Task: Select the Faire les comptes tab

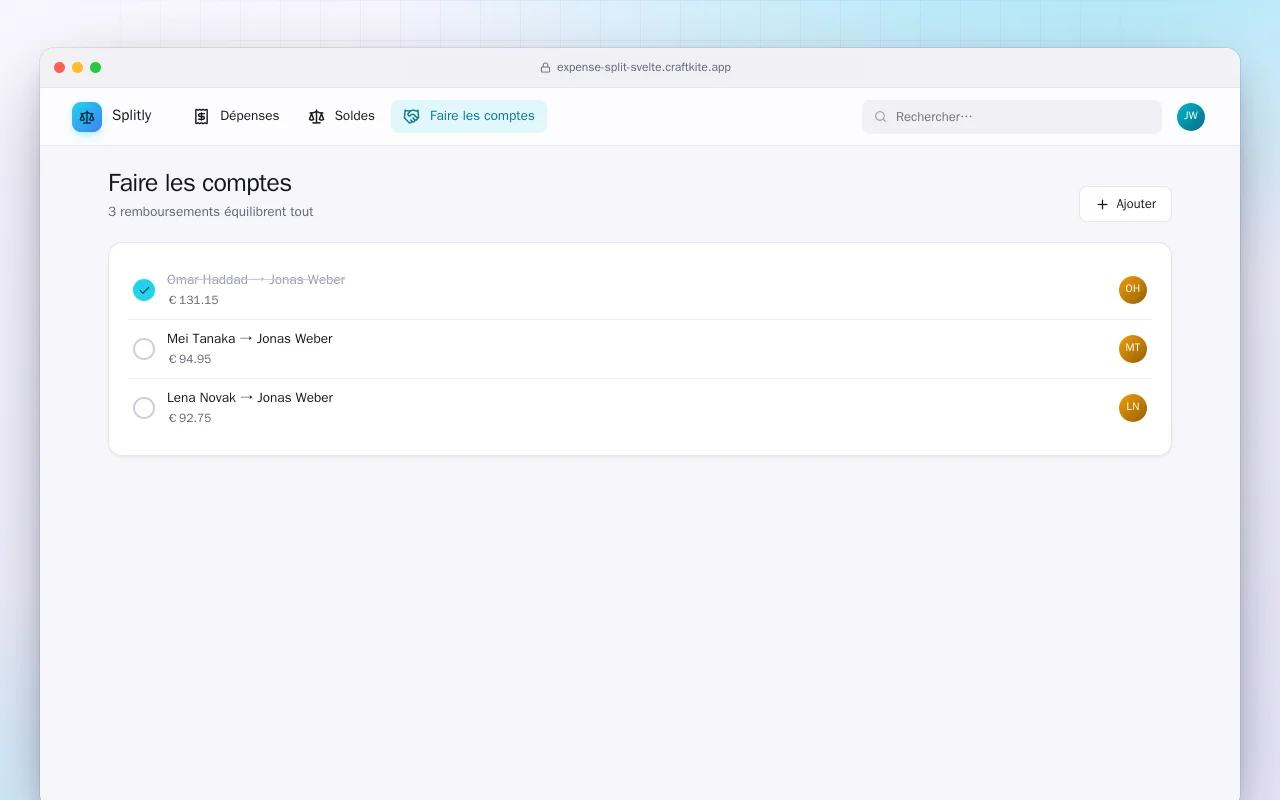Action: tap(469, 116)
